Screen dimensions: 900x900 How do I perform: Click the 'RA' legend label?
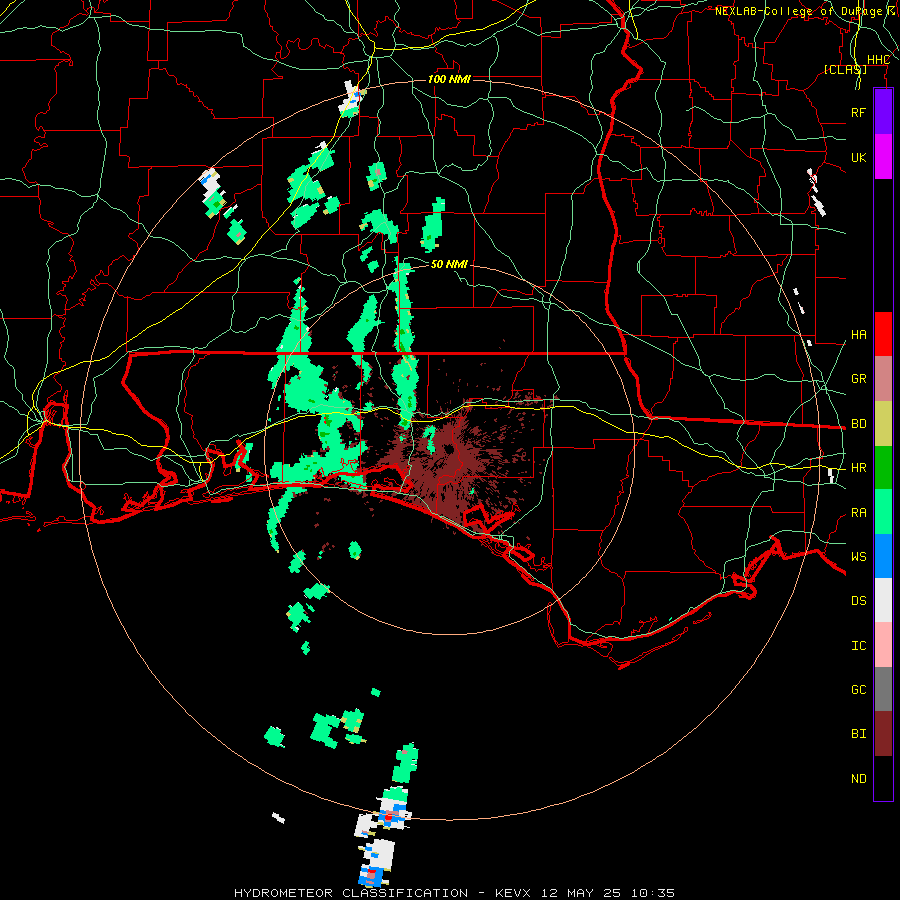pos(858,513)
